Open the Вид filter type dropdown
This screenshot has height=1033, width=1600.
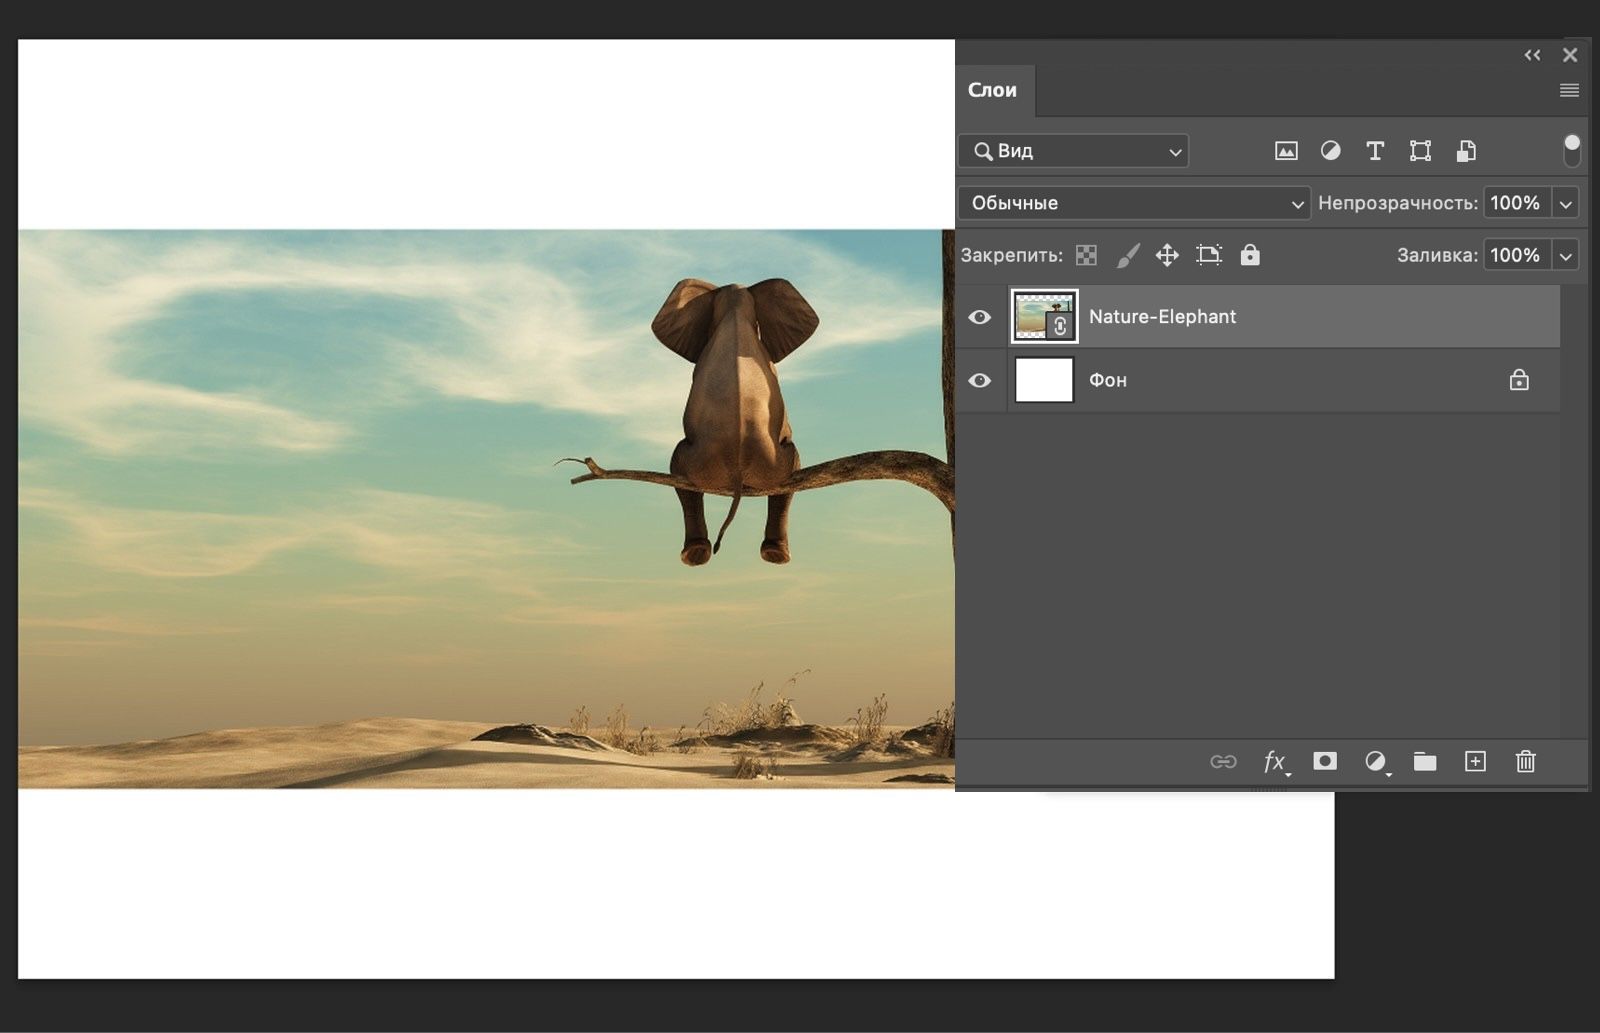[x=1073, y=151]
